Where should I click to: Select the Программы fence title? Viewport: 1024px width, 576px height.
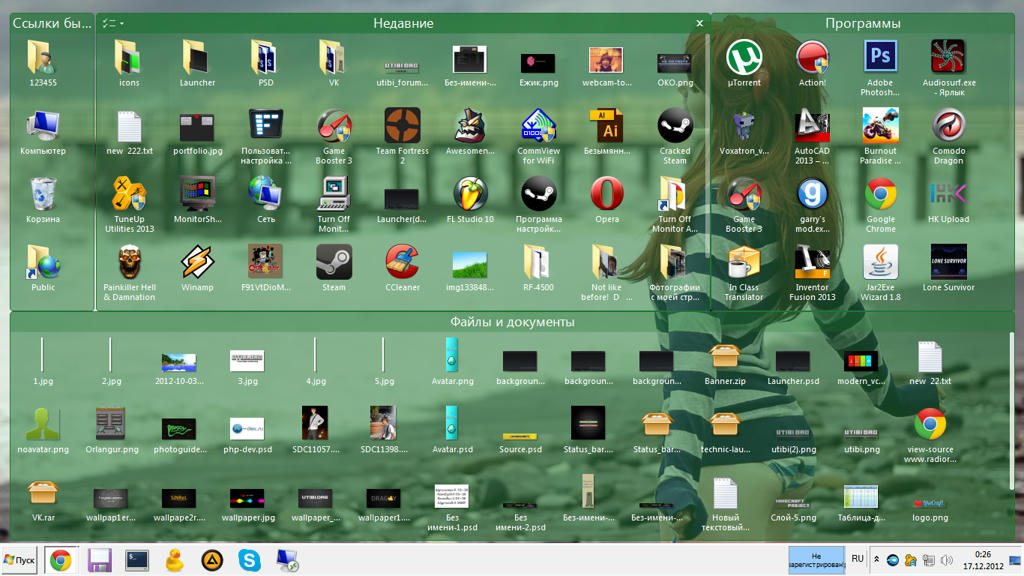[863, 24]
